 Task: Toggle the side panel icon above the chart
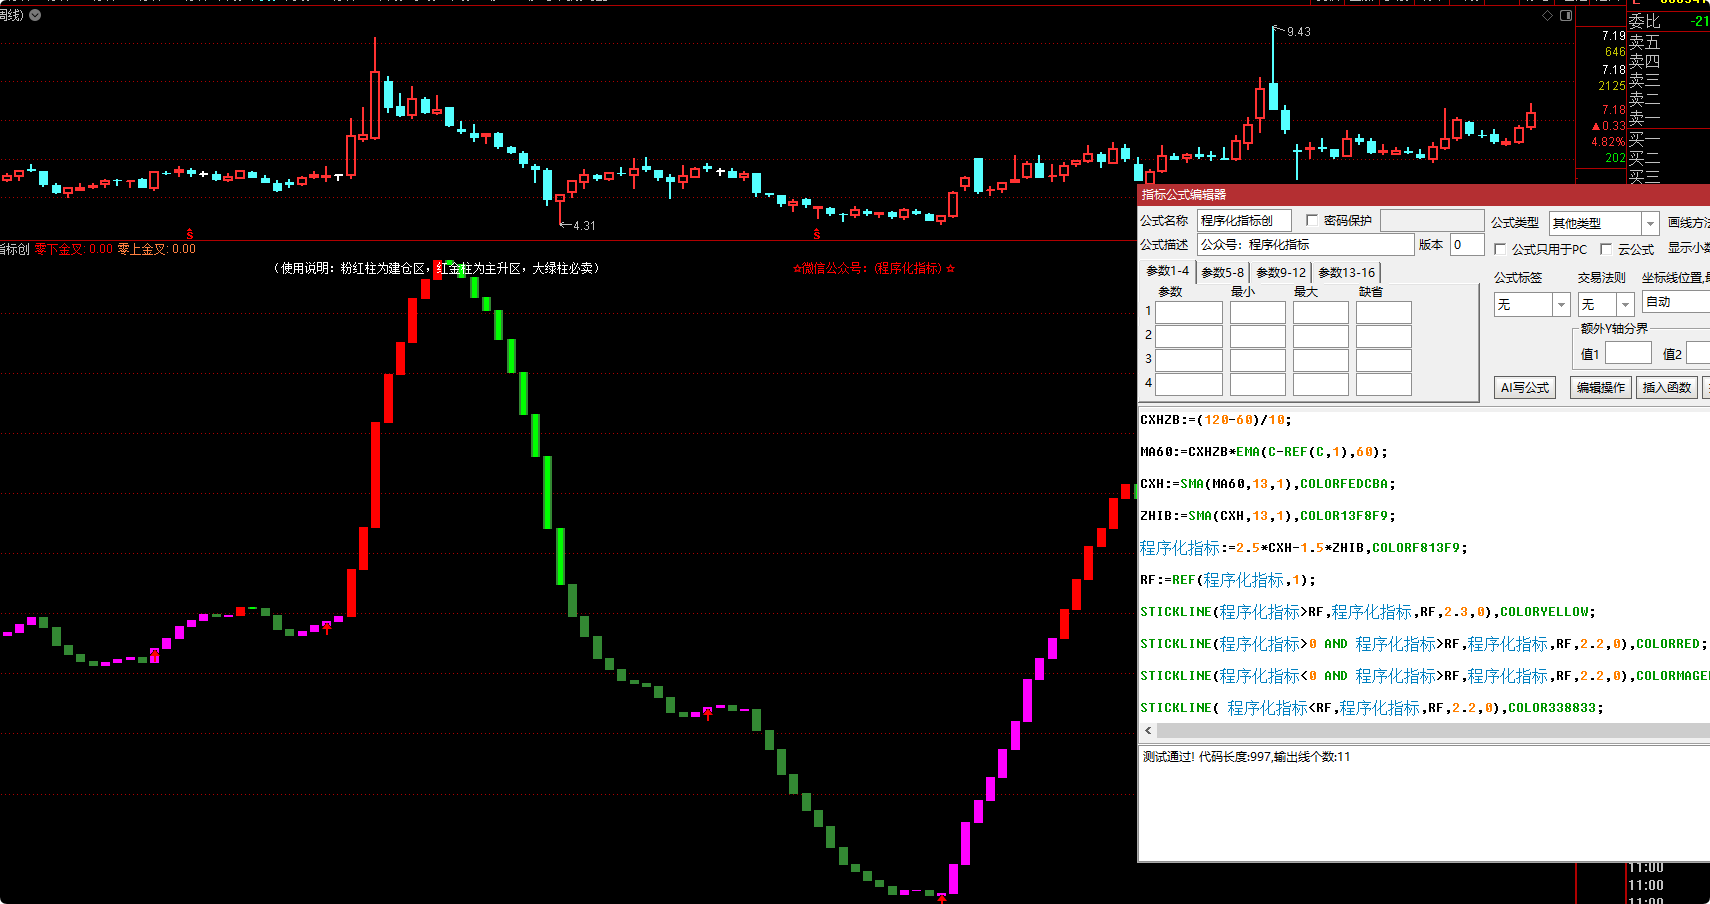(1566, 16)
